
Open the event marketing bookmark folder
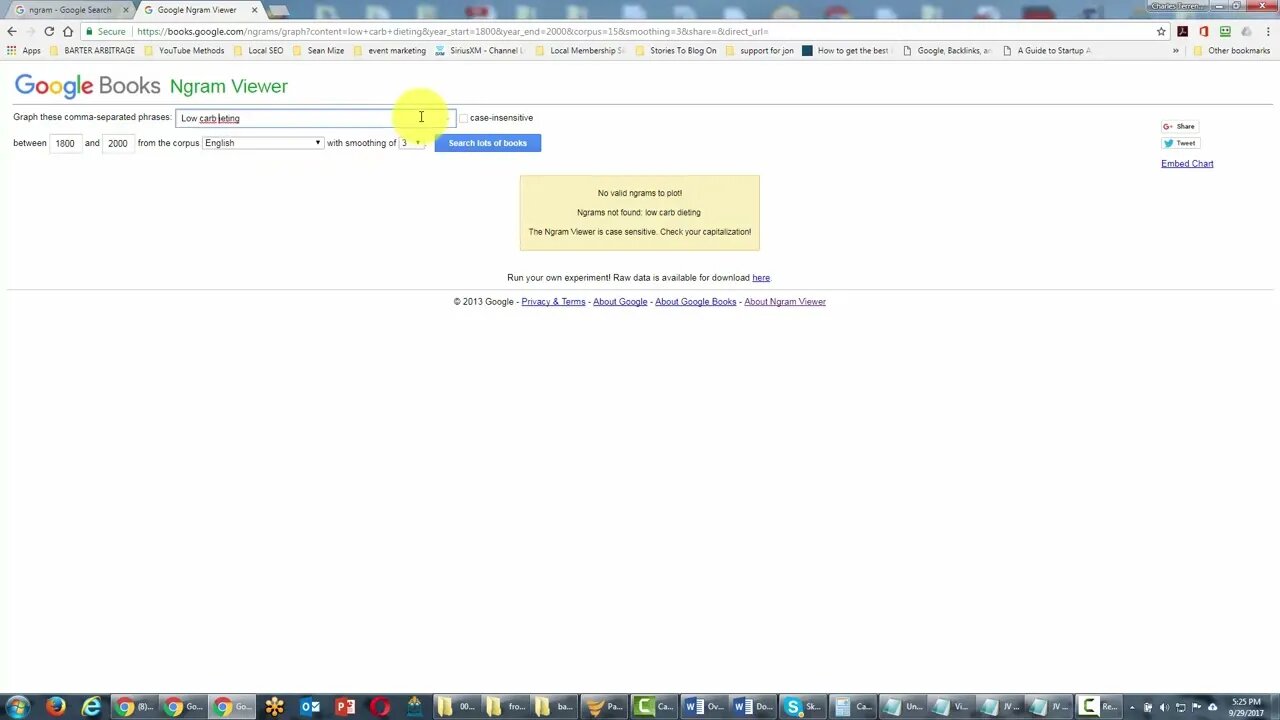point(389,50)
